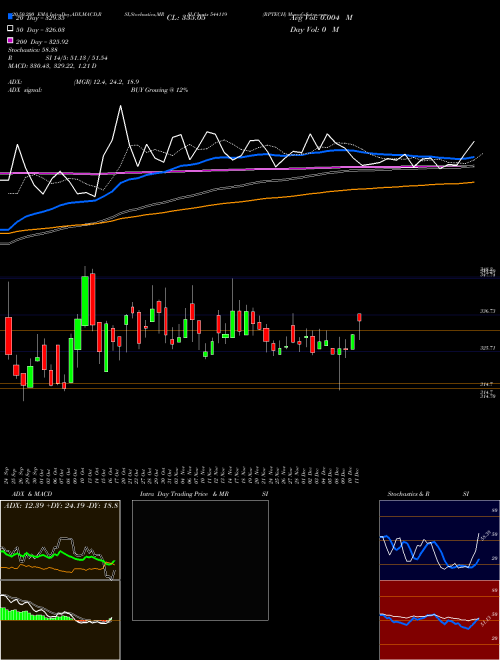Click the MACD histogram chart panel
Viewport: 500px width, 660px height.
click(60, 620)
